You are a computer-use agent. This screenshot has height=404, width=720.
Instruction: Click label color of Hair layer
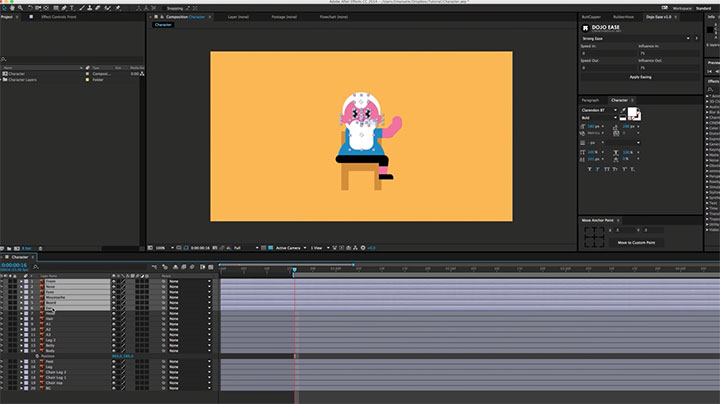coord(26,319)
